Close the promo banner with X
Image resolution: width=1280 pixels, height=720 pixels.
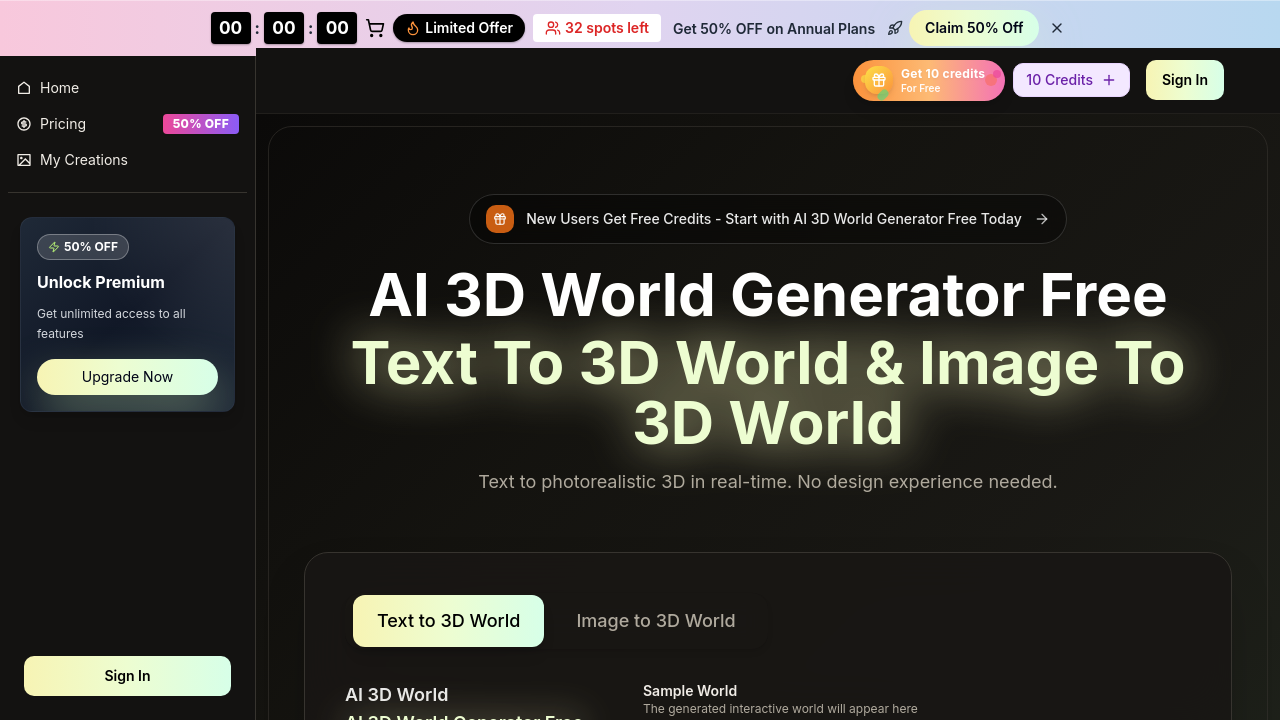click(1057, 28)
